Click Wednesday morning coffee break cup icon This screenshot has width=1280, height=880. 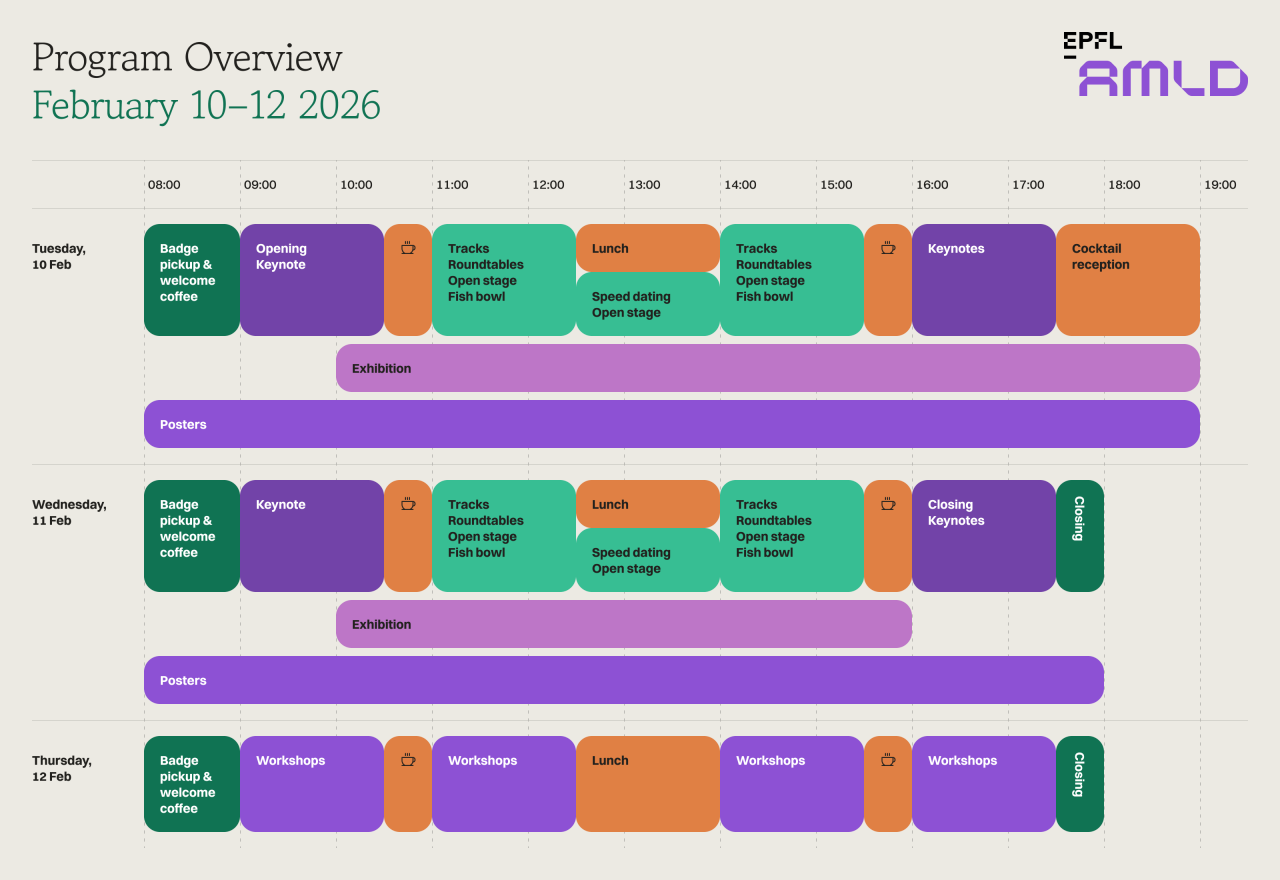tap(408, 504)
